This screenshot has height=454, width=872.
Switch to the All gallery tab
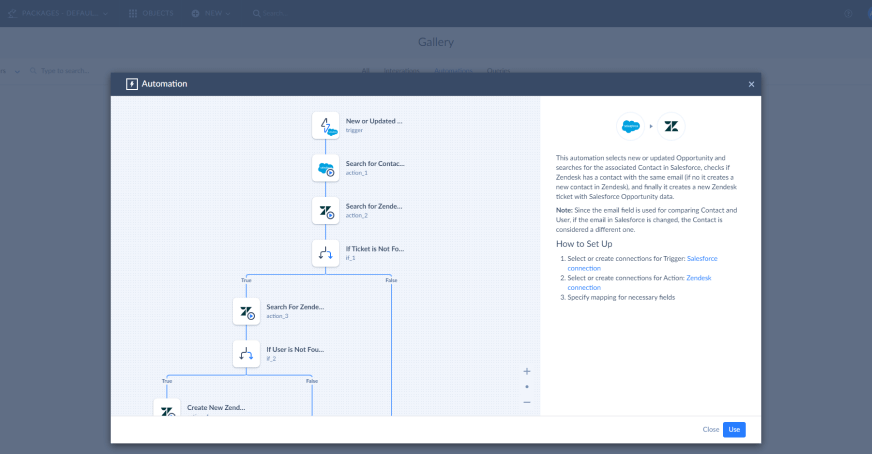pos(365,71)
